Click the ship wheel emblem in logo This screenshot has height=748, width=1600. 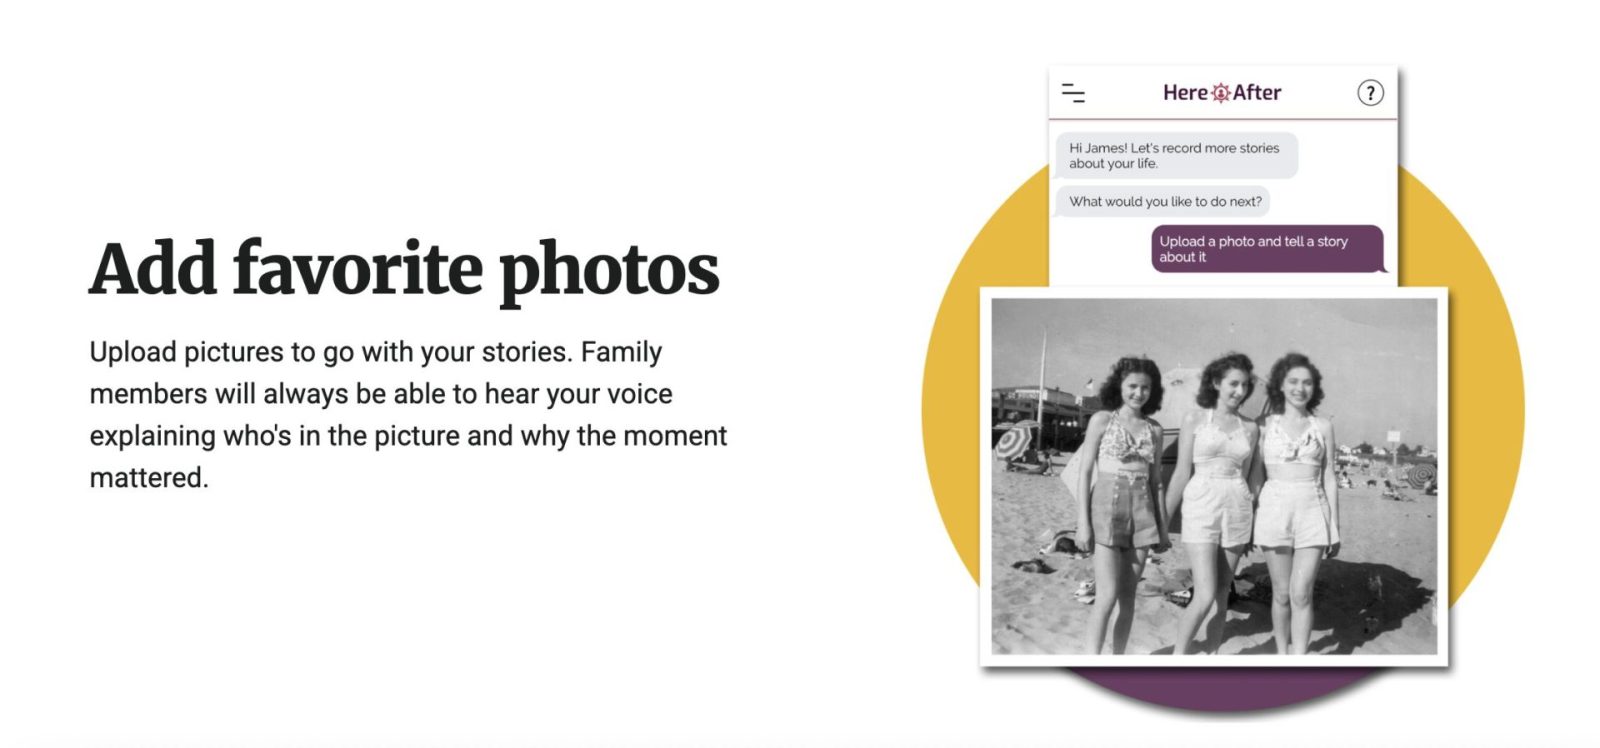(x=1221, y=93)
